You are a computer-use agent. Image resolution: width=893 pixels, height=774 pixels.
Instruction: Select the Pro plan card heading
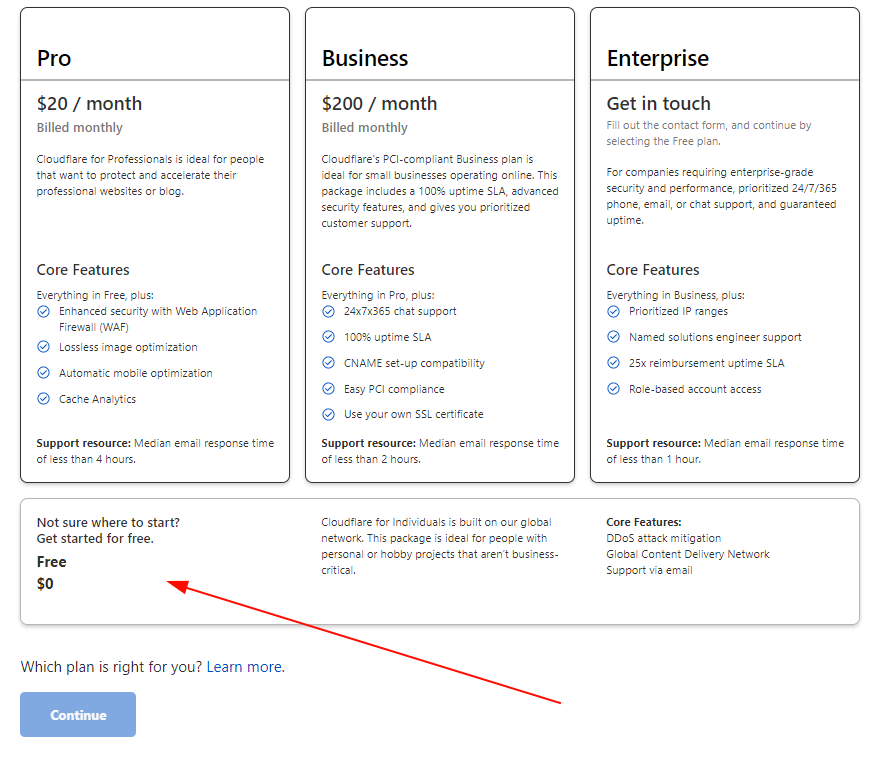54,58
